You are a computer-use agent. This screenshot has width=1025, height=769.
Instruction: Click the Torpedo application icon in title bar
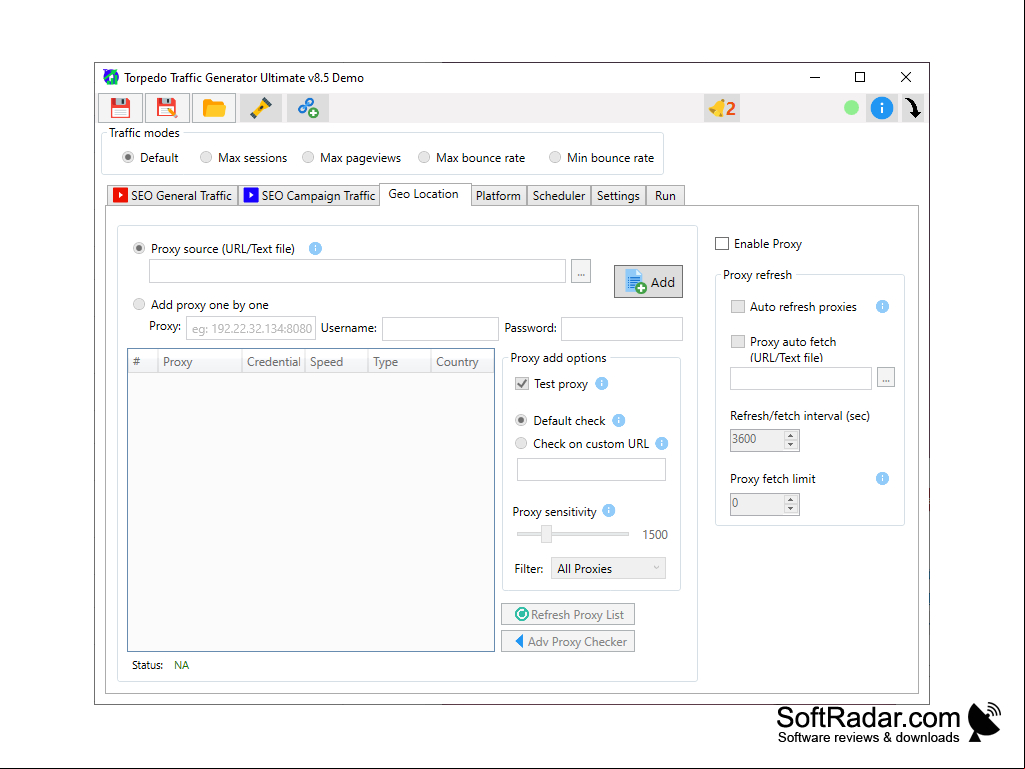click(111, 77)
